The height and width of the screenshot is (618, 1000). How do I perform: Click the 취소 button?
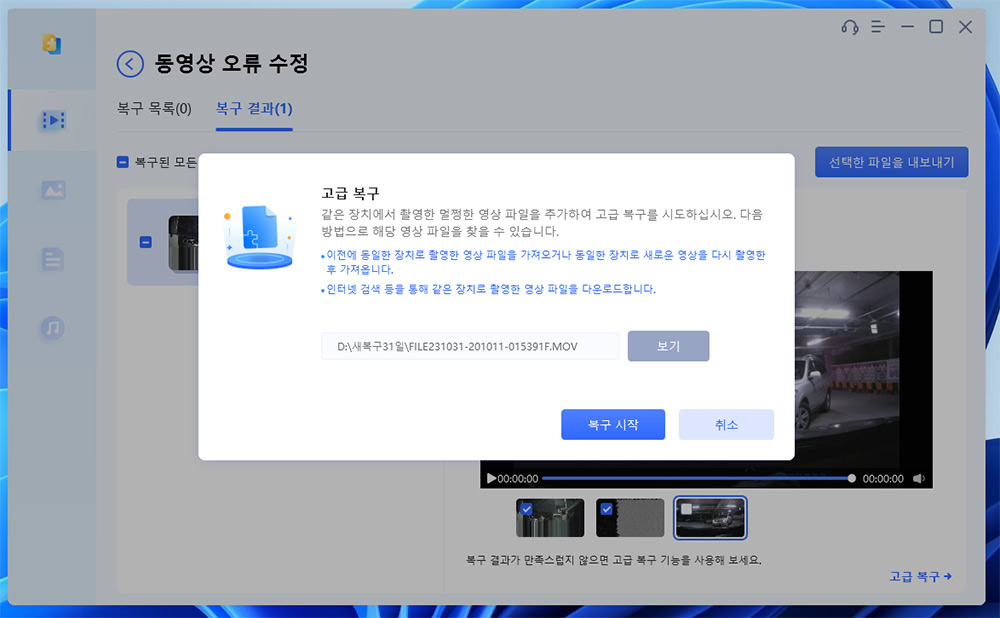[x=726, y=425]
